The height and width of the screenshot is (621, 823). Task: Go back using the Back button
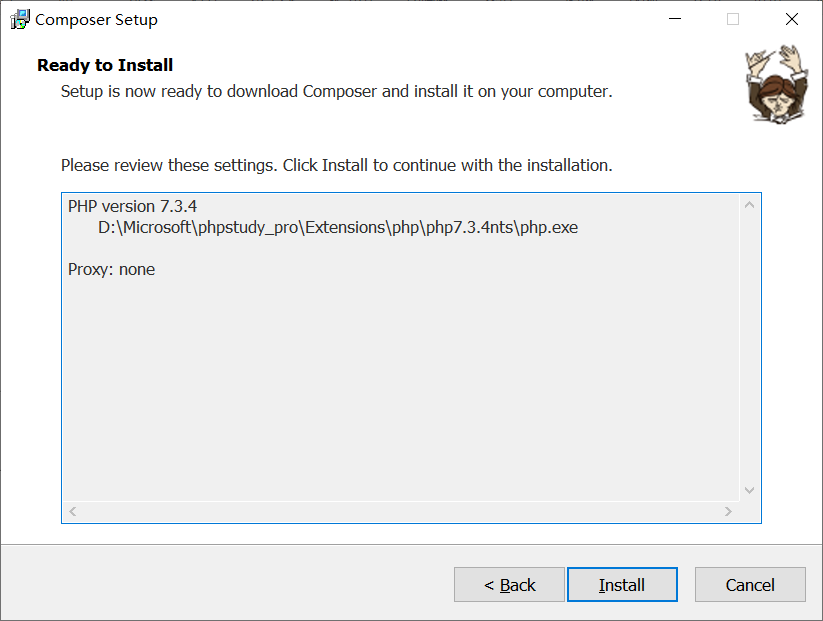509,584
